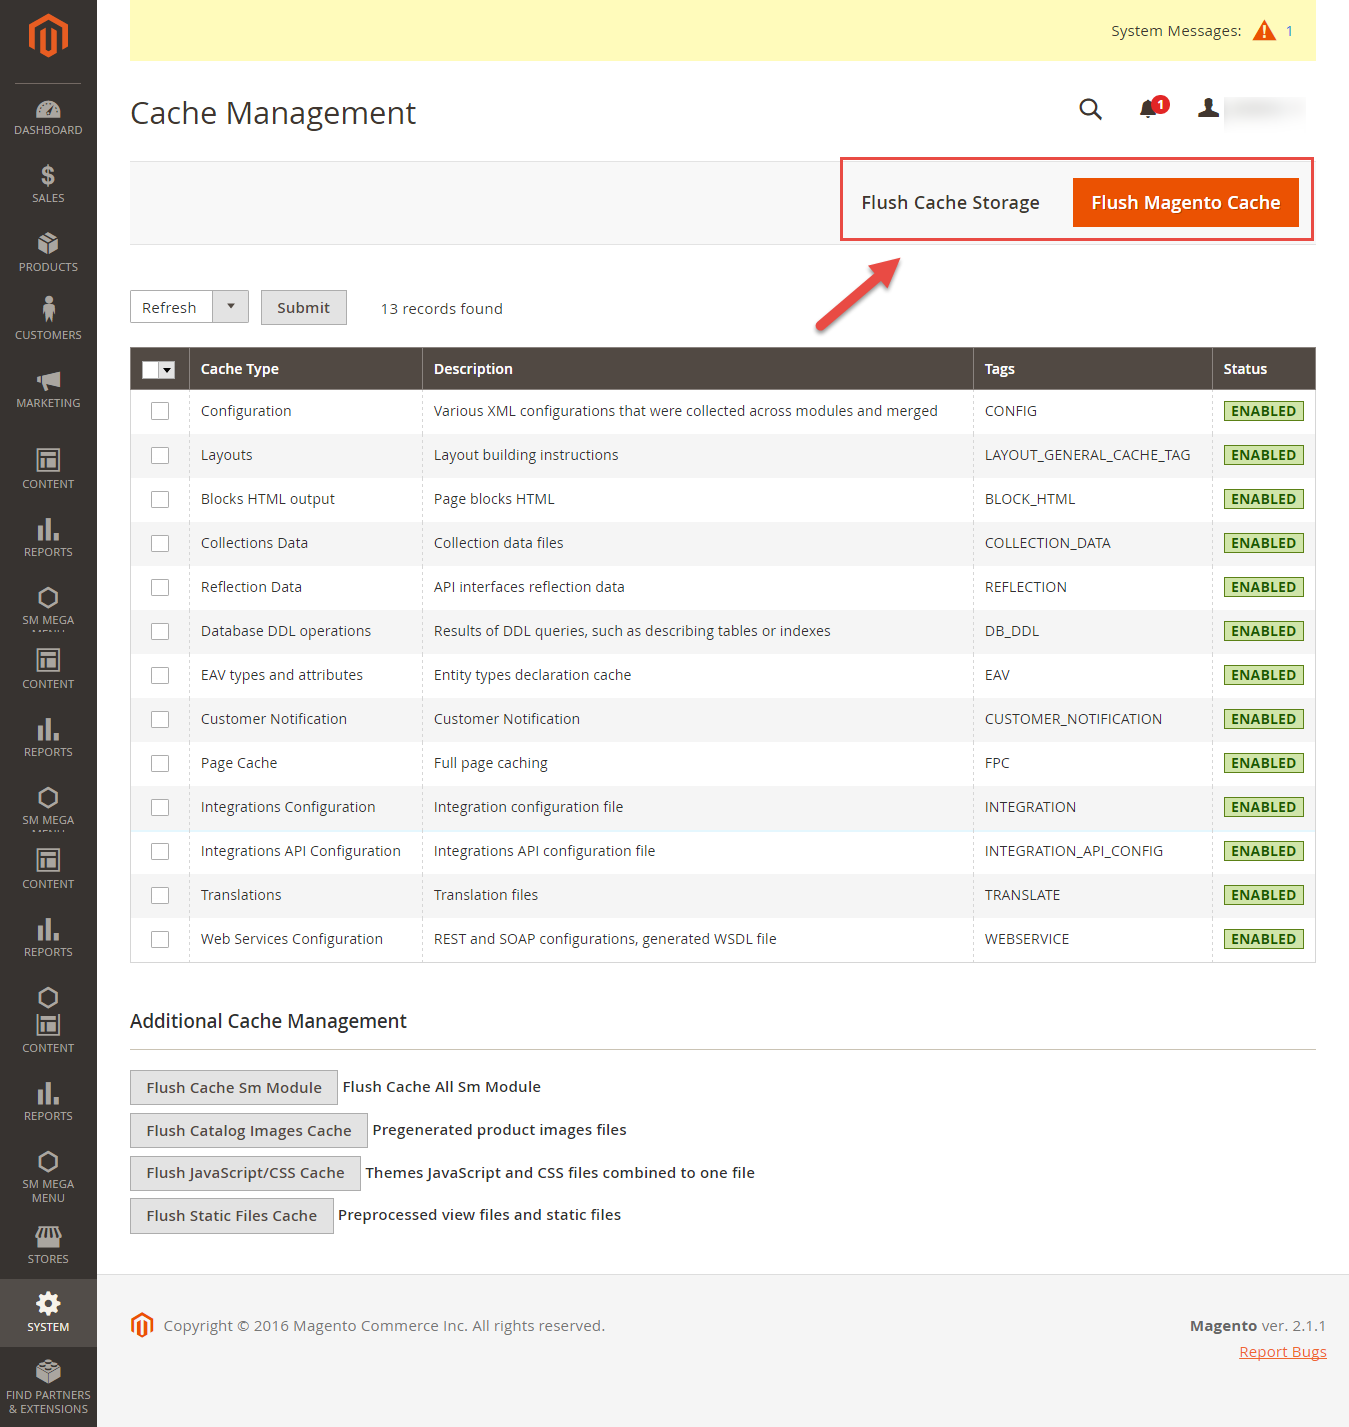Toggle the select-all checkbox in the table header
Screen dimensions: 1349x1427
click(150, 370)
